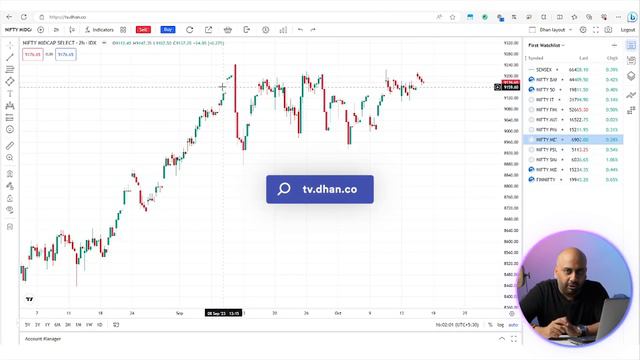
Task: Click the exit arrow icon in toolbar
Action: [247, 30]
